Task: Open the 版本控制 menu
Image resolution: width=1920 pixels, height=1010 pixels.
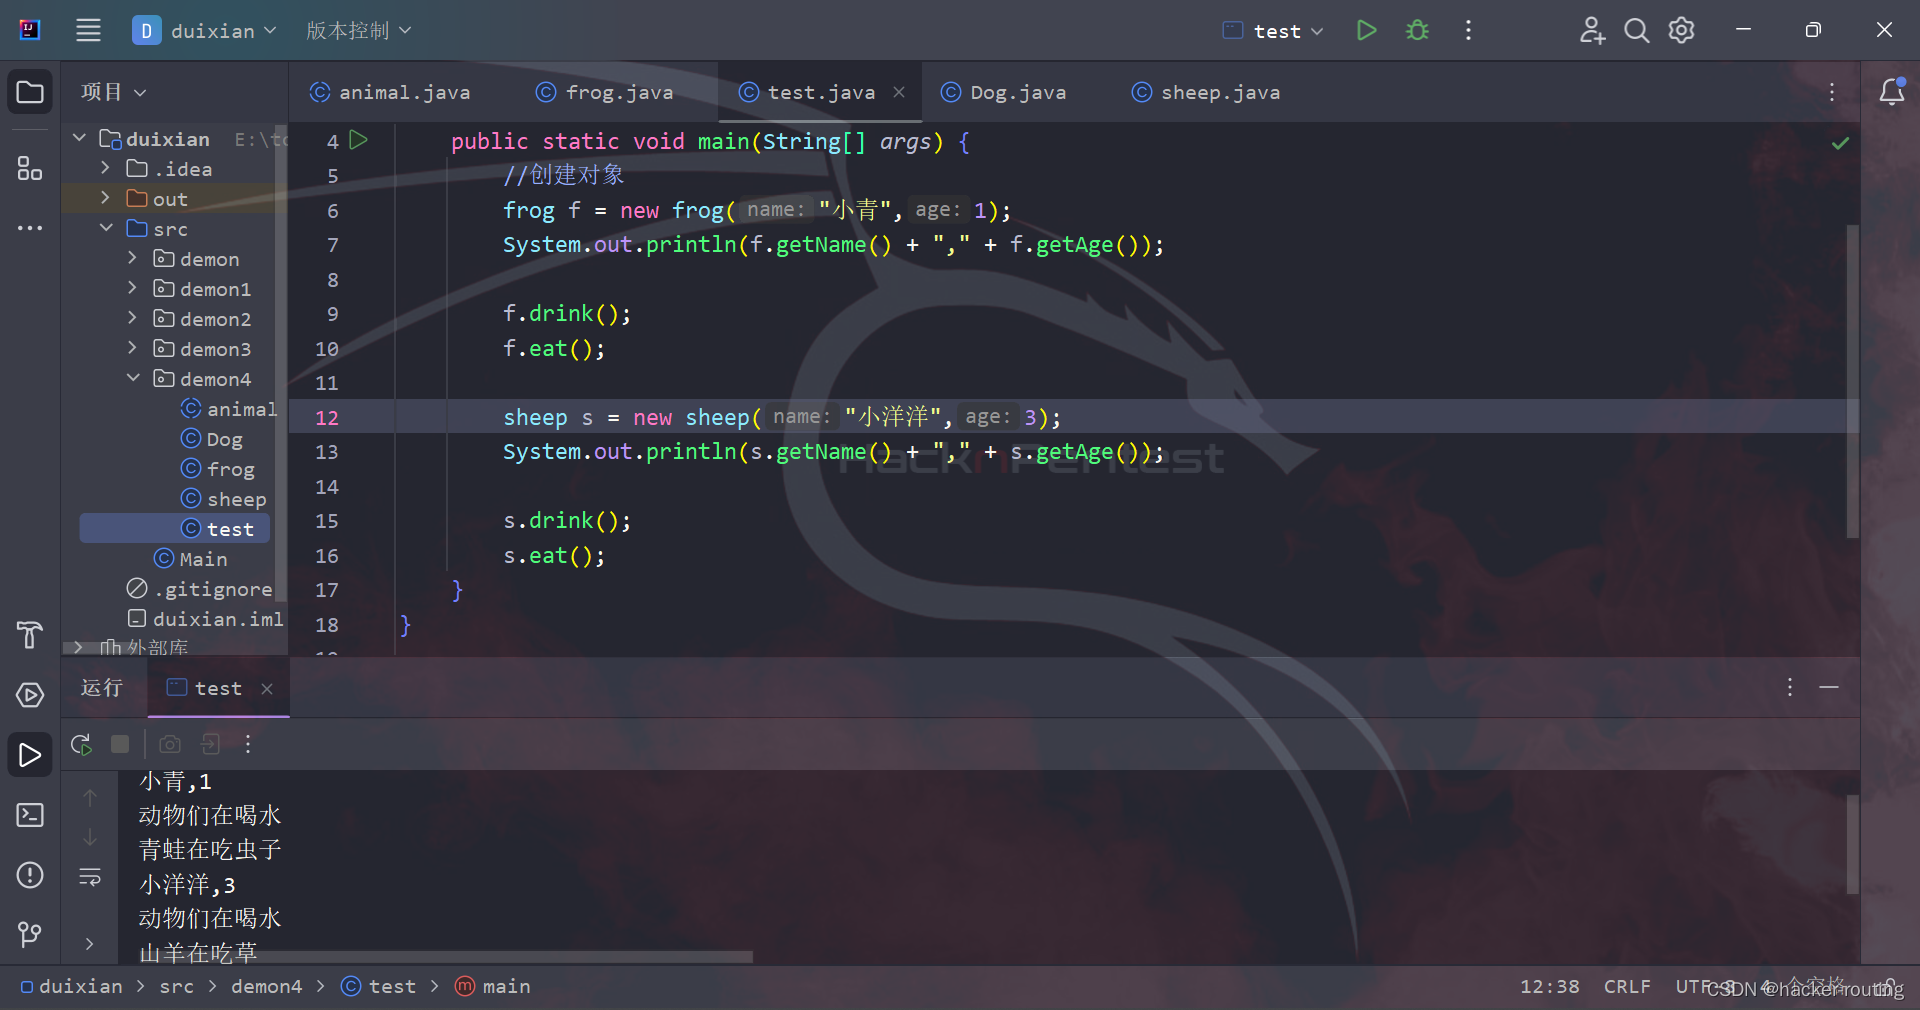Action: click(359, 30)
